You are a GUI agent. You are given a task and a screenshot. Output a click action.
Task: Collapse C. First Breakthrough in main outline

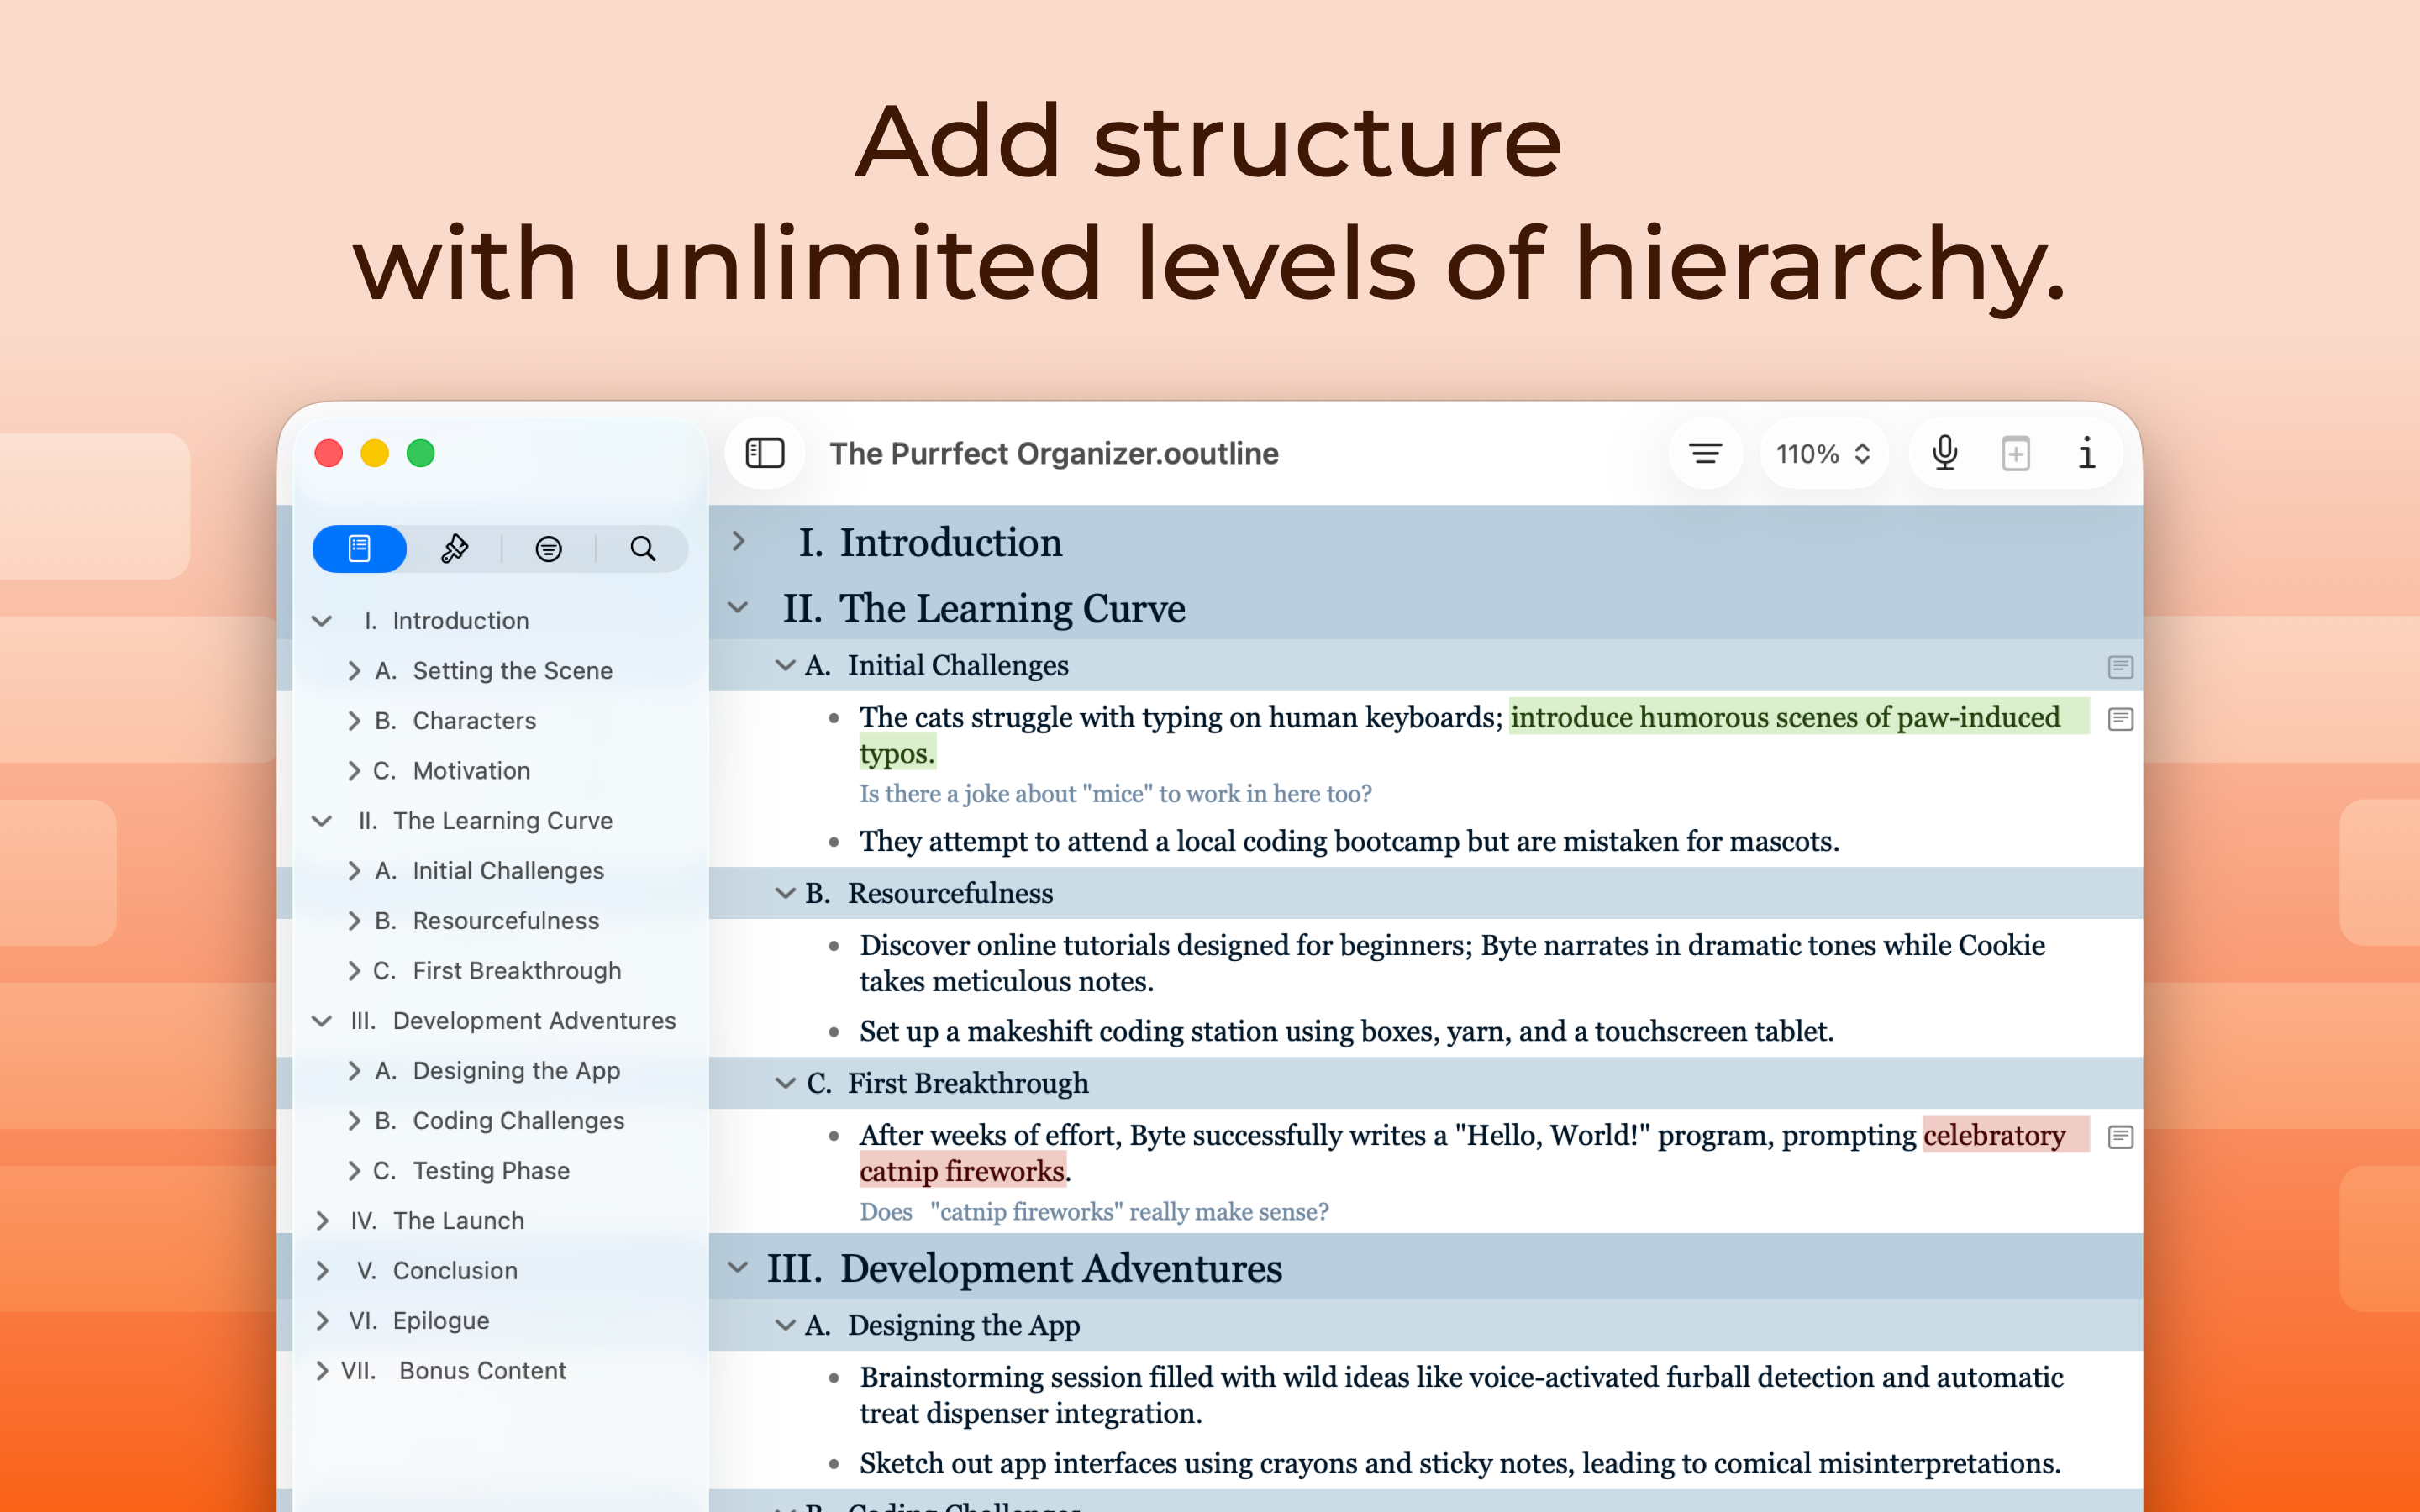click(785, 1083)
